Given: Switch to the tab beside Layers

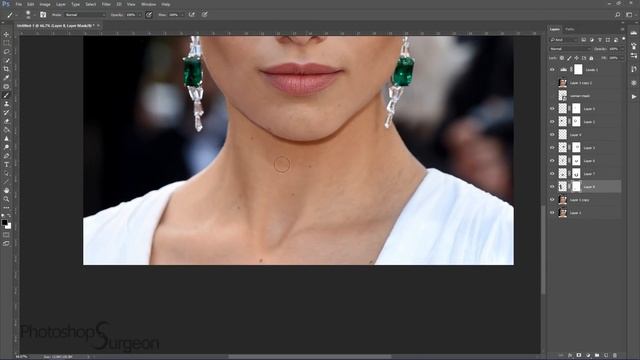Looking at the screenshot, I should click(570, 29).
